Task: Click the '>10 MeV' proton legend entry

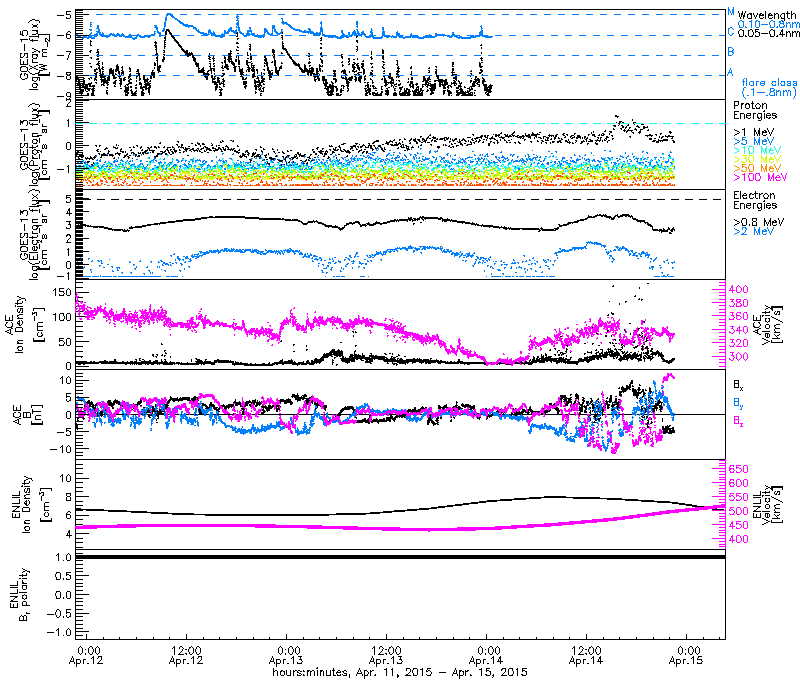Action: 757,150
